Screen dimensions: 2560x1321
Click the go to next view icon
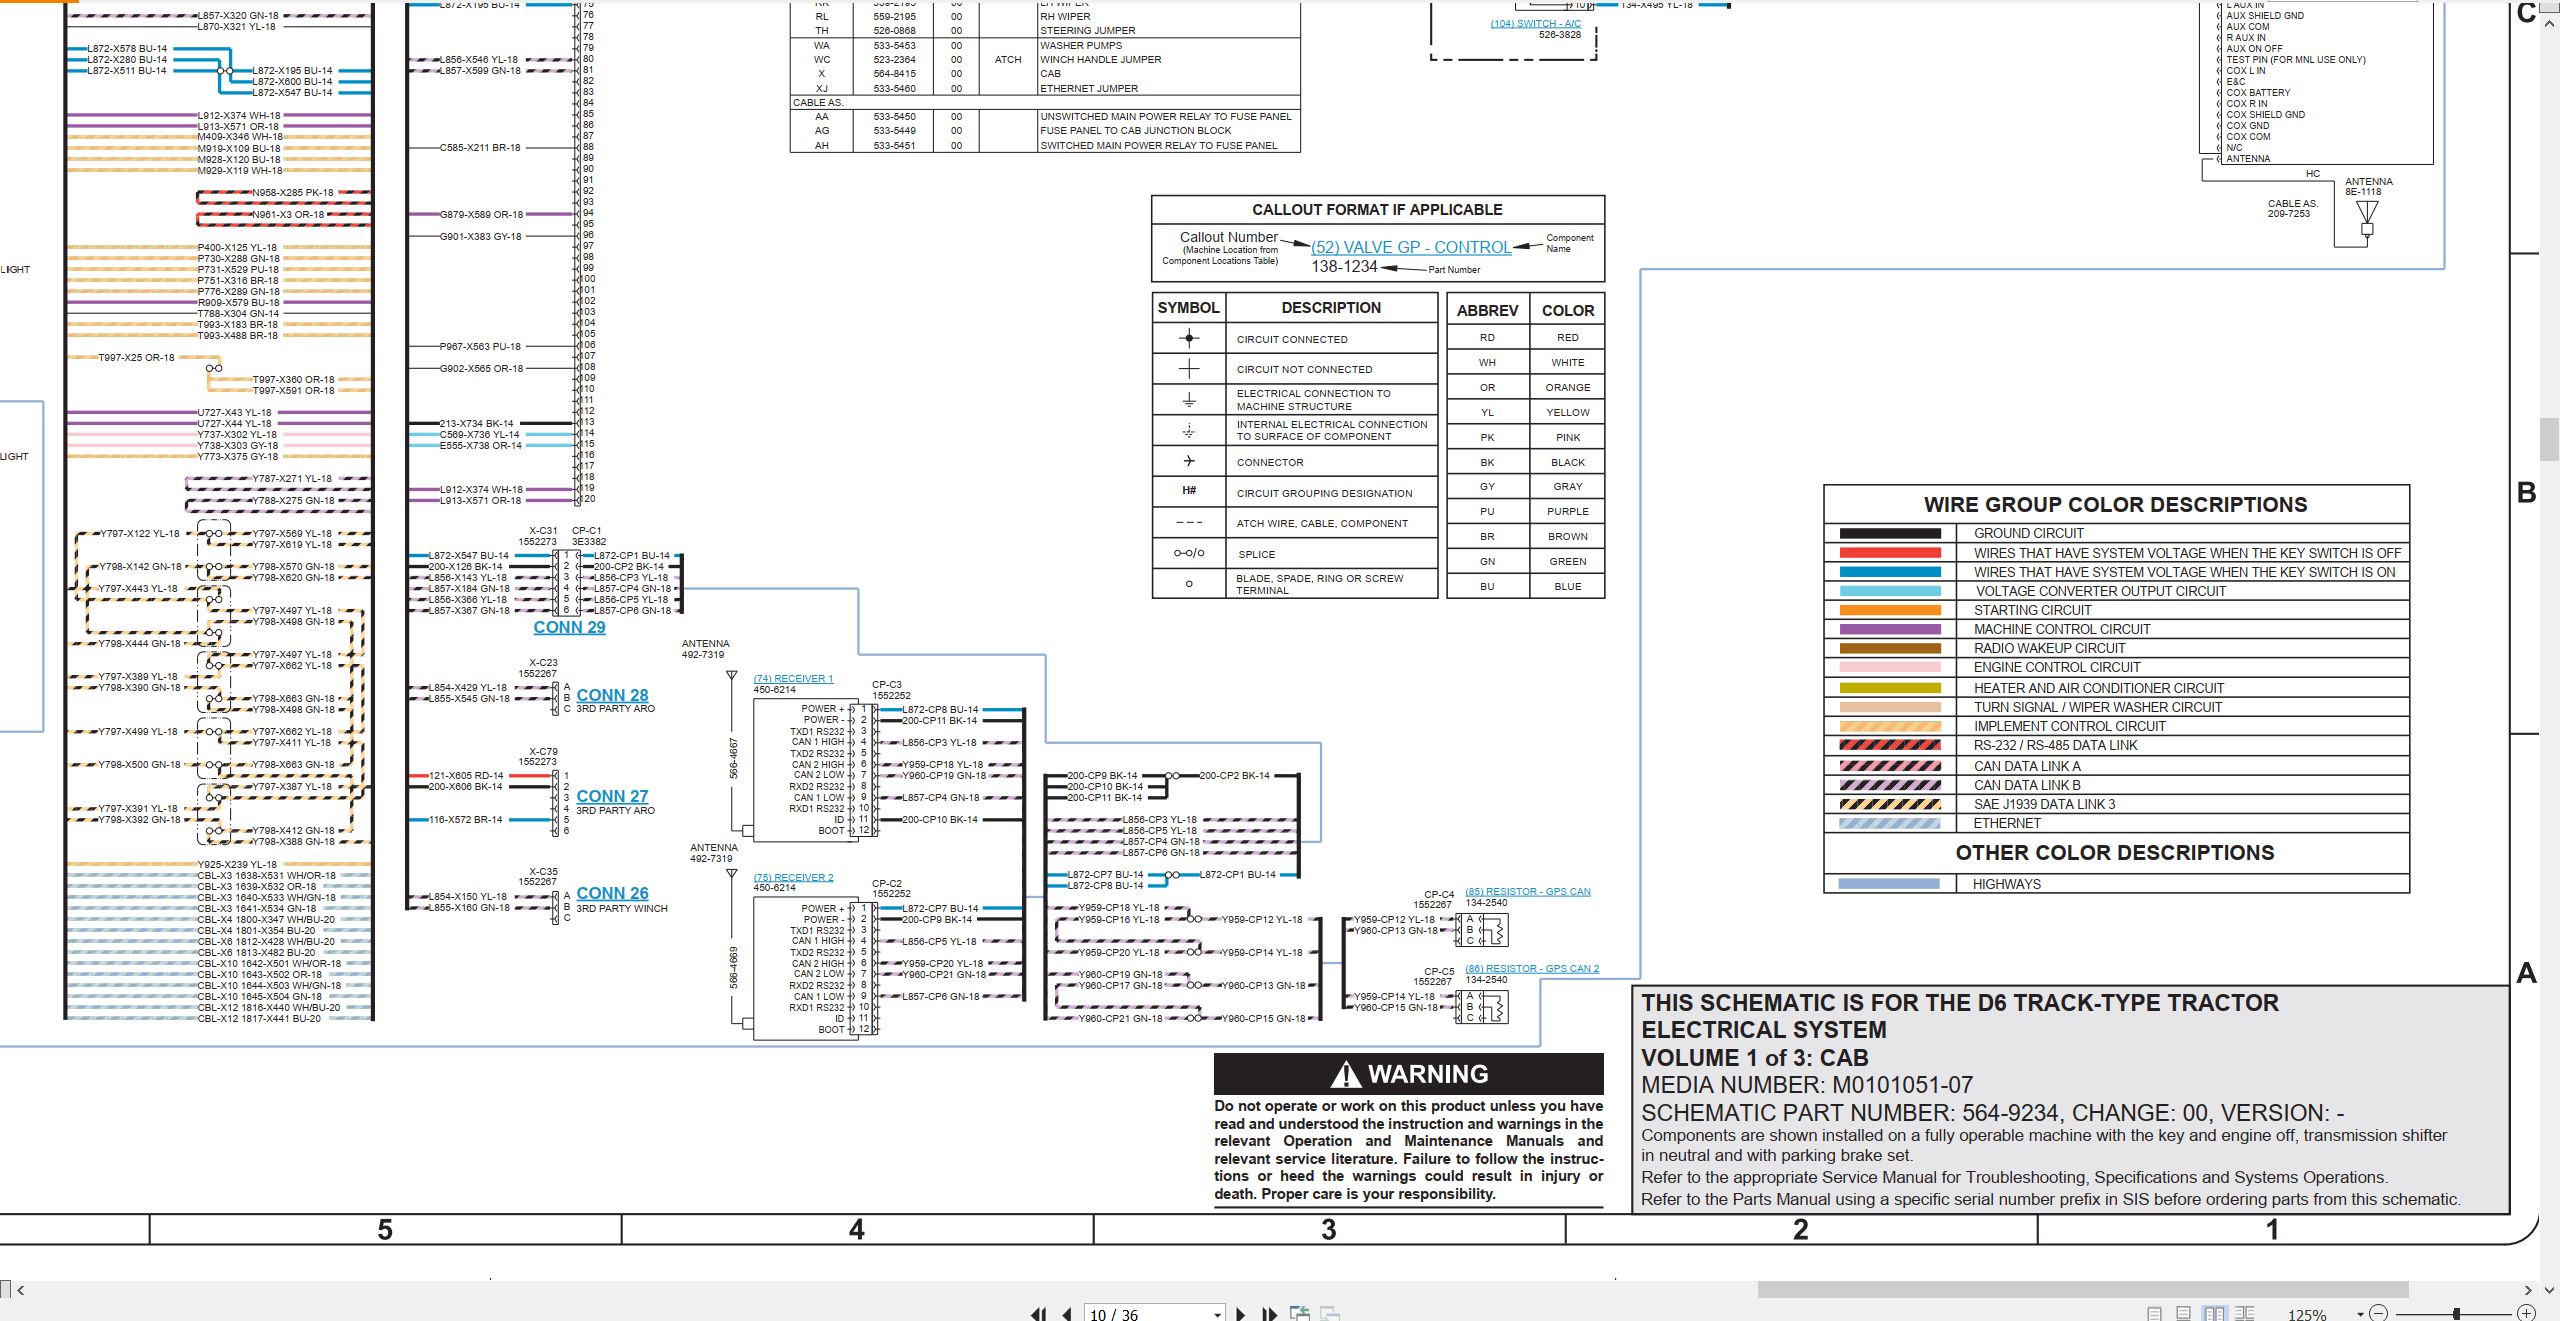[x=1330, y=1313]
